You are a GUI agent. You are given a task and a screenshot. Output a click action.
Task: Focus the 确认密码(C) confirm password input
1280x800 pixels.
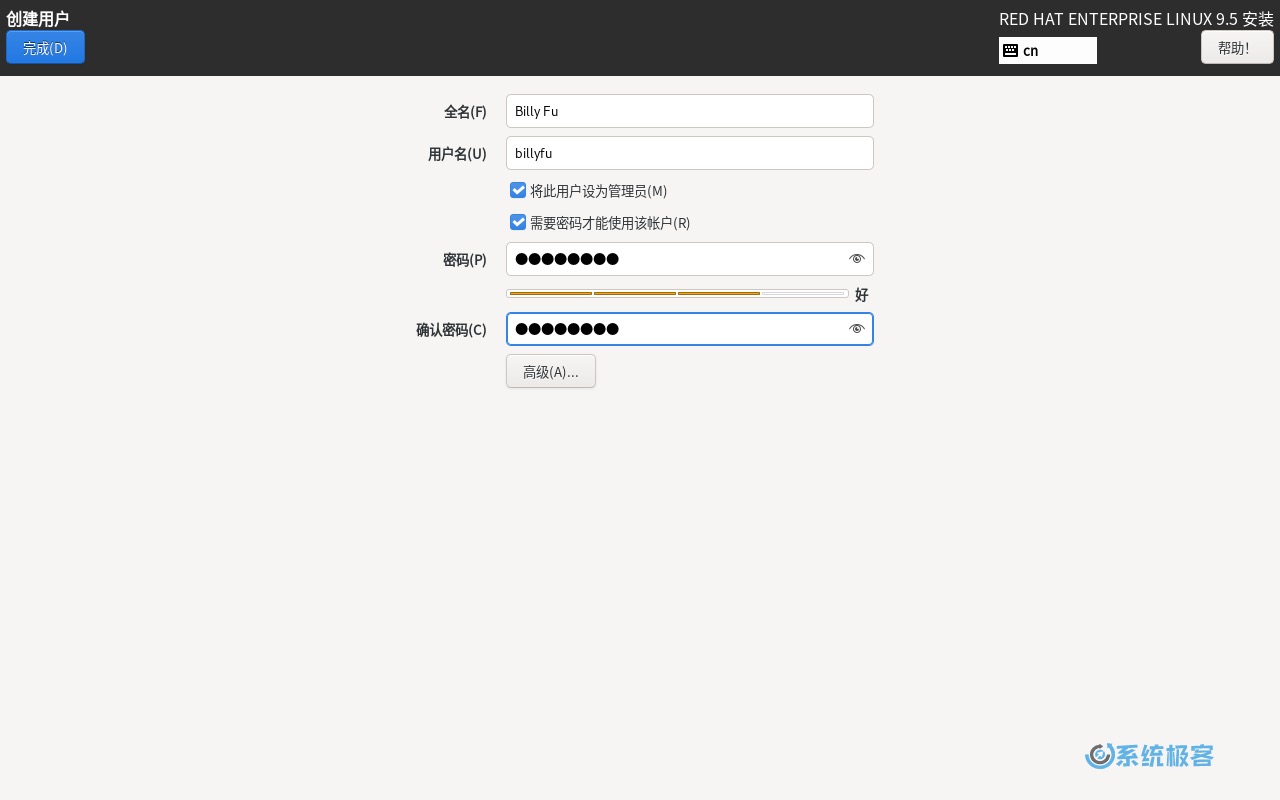click(x=690, y=329)
